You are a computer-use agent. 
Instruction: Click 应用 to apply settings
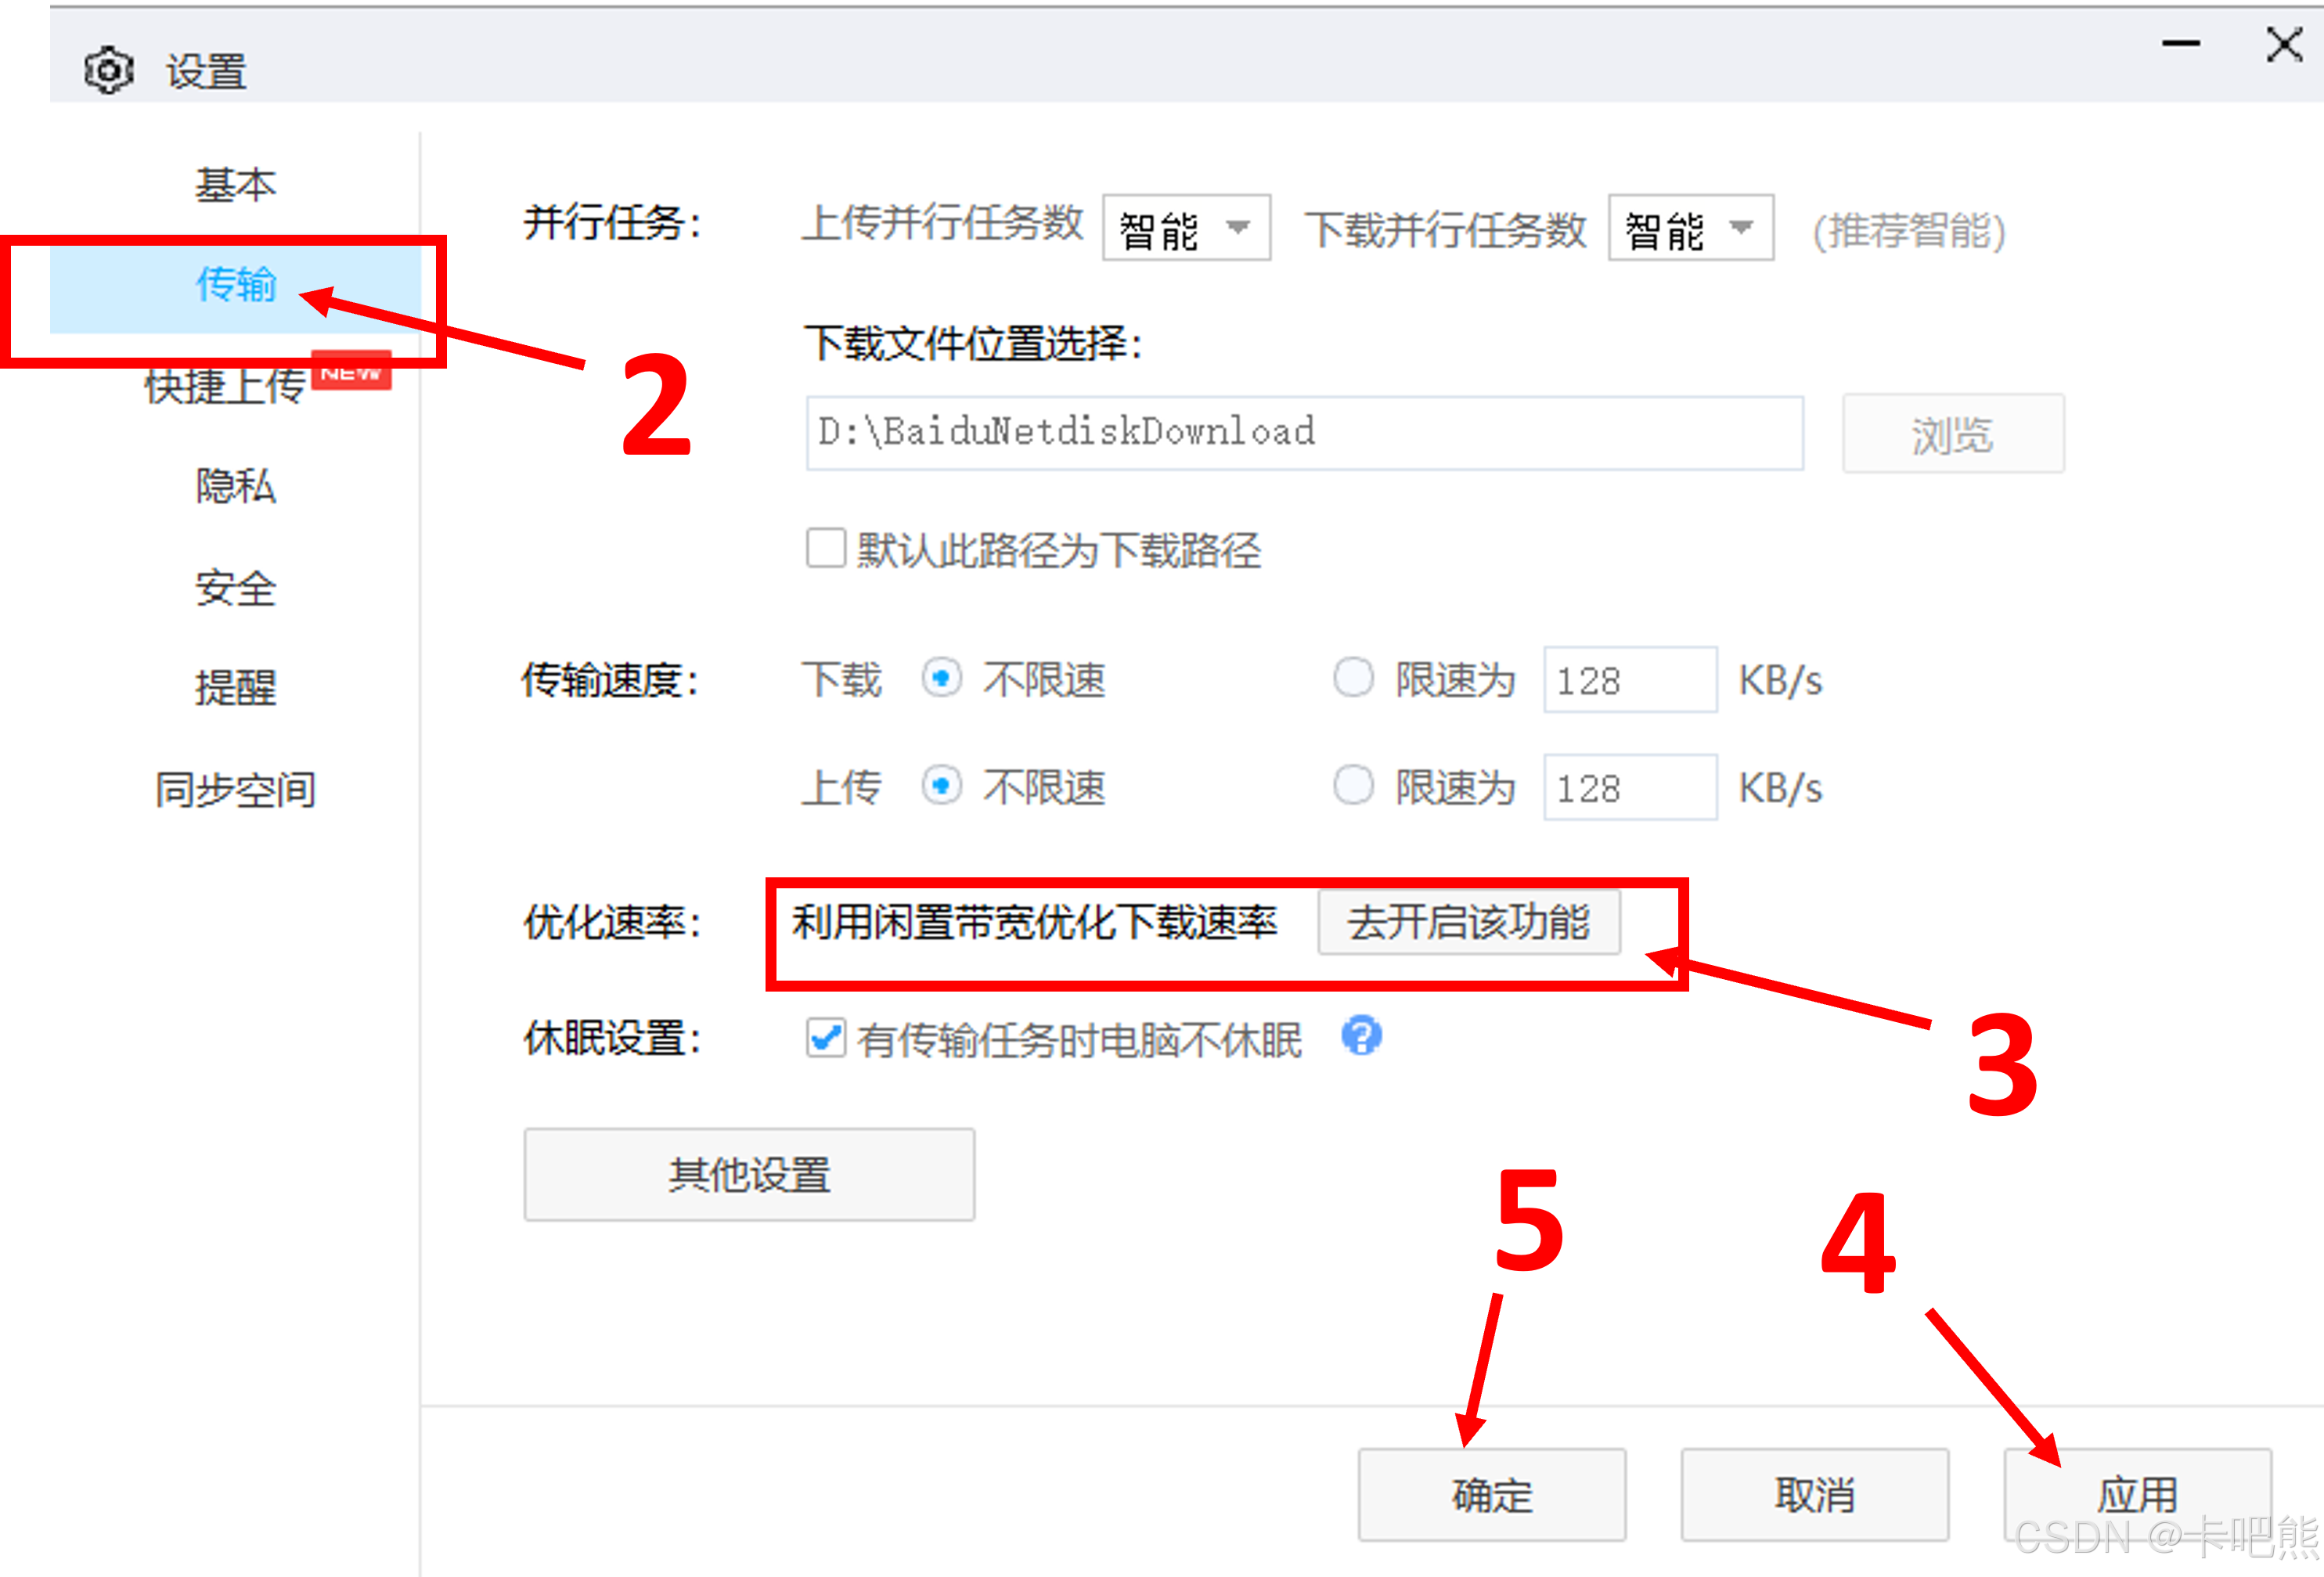pyautogui.click(x=2137, y=1494)
